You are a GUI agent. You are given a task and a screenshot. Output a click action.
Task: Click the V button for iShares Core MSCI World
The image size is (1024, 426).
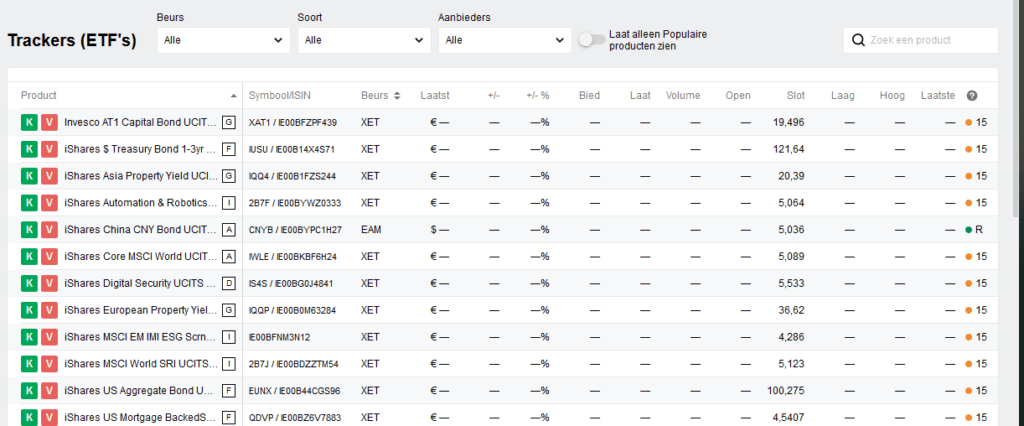49,256
